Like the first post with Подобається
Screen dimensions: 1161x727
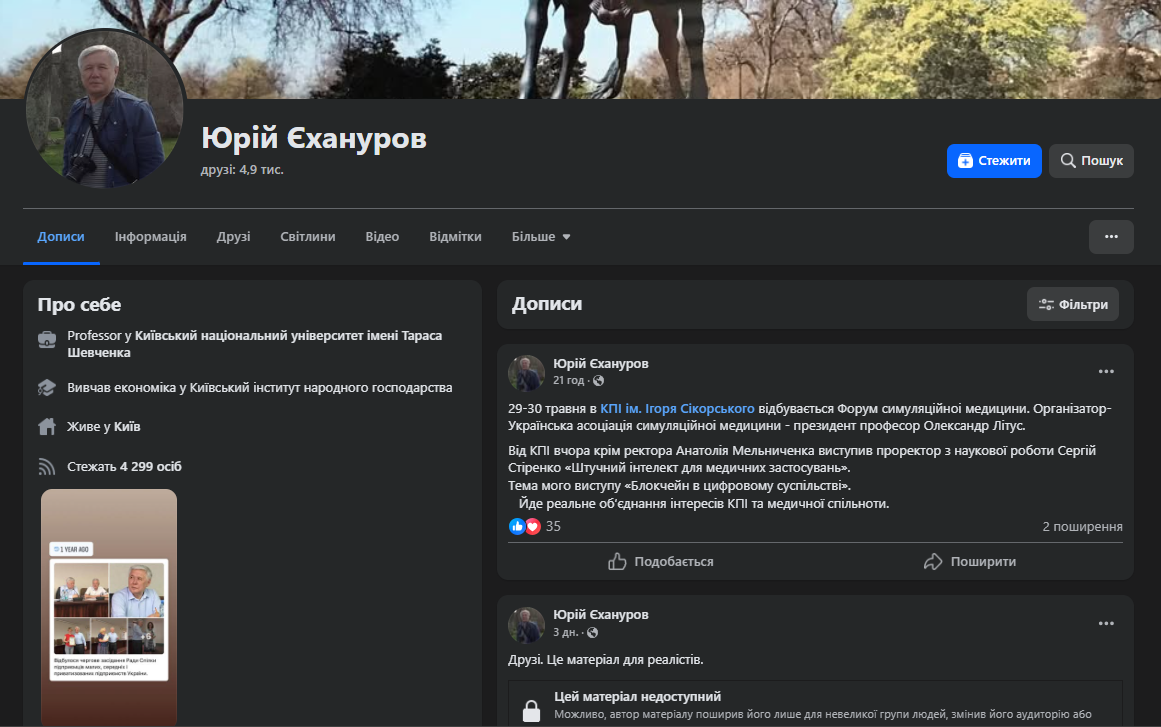(x=661, y=561)
